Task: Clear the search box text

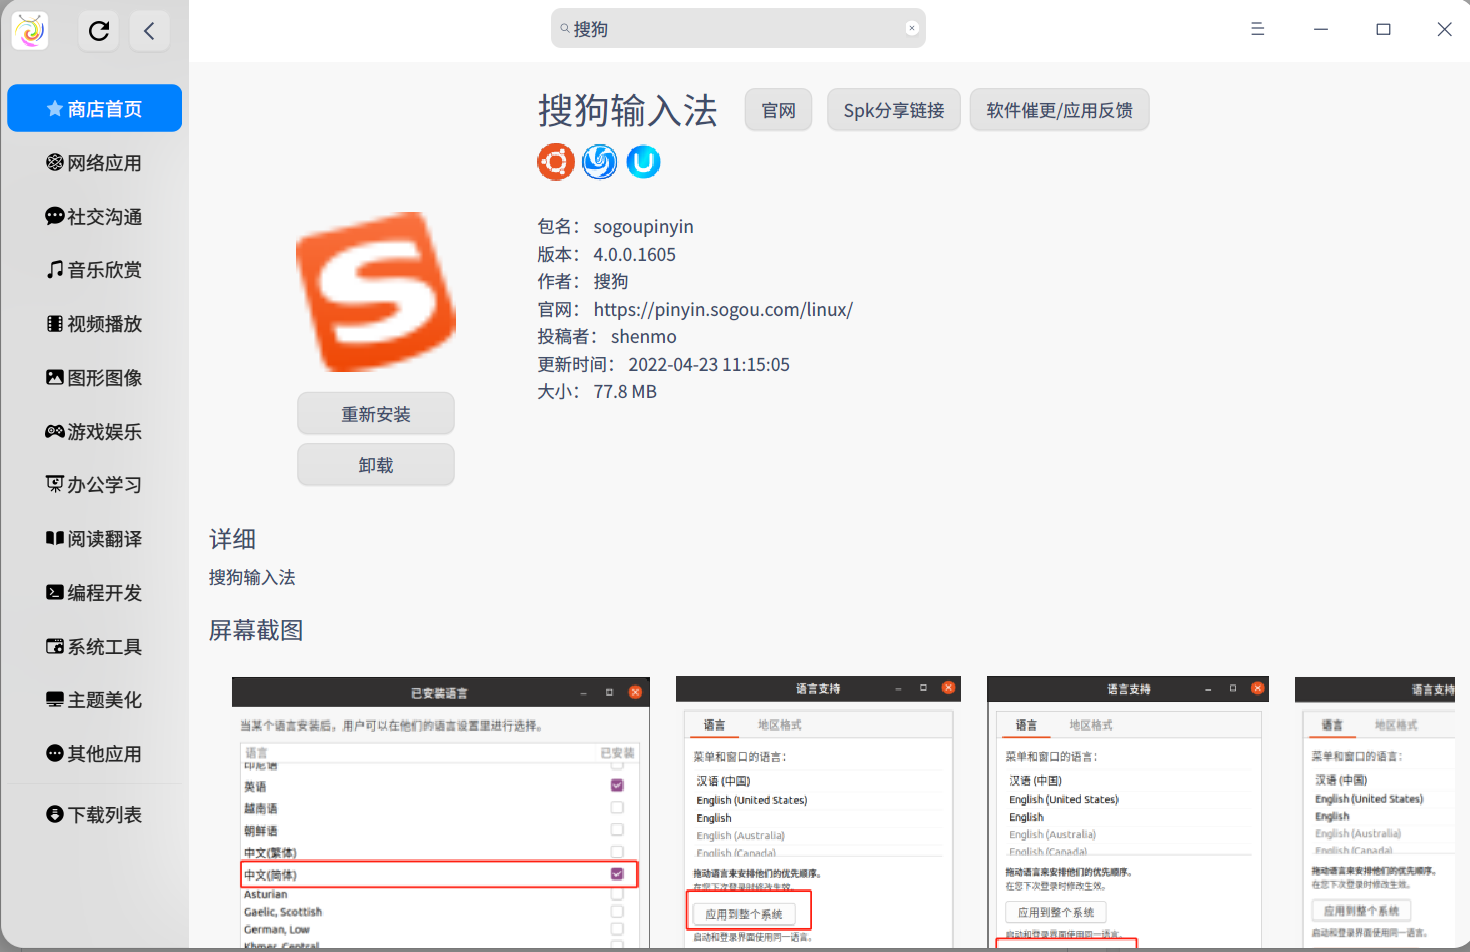Action: [x=912, y=29]
